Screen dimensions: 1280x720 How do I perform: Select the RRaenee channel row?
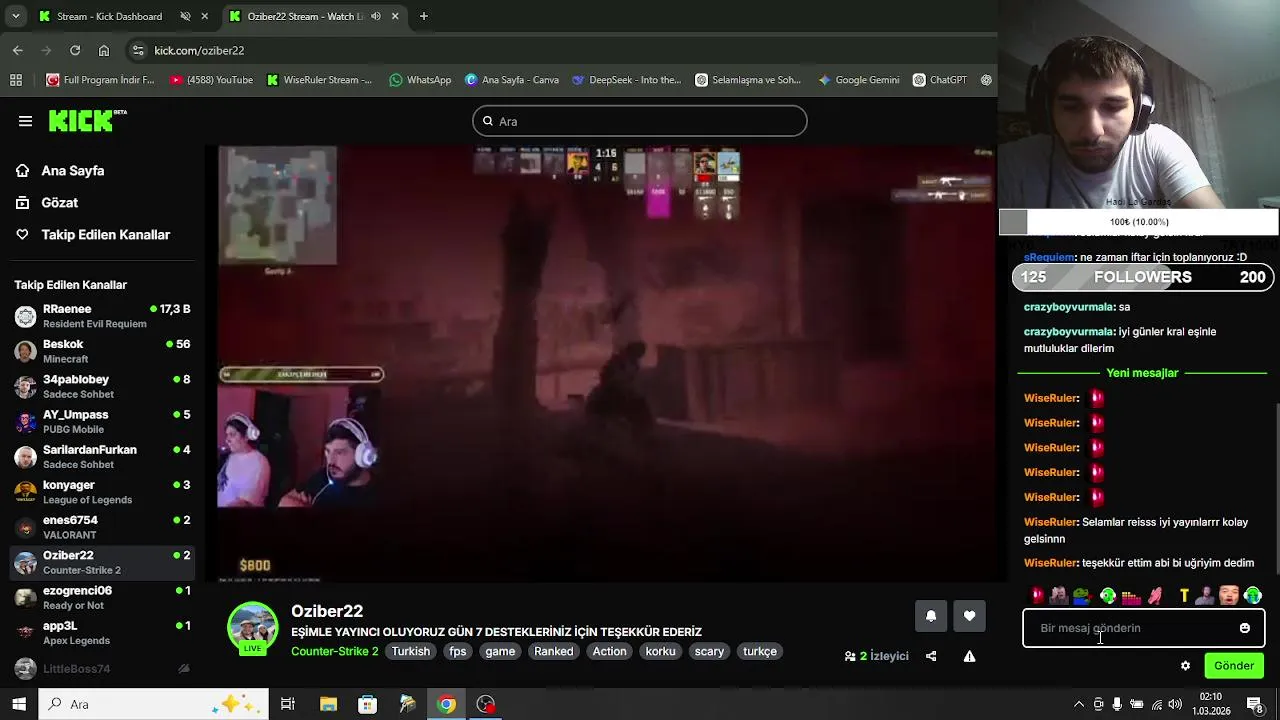coord(103,316)
